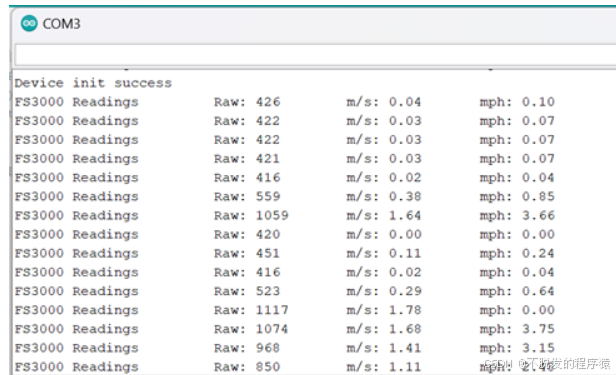Click the "m/s: 1.11" reading
Screen dimensions: 616x375
(383, 367)
